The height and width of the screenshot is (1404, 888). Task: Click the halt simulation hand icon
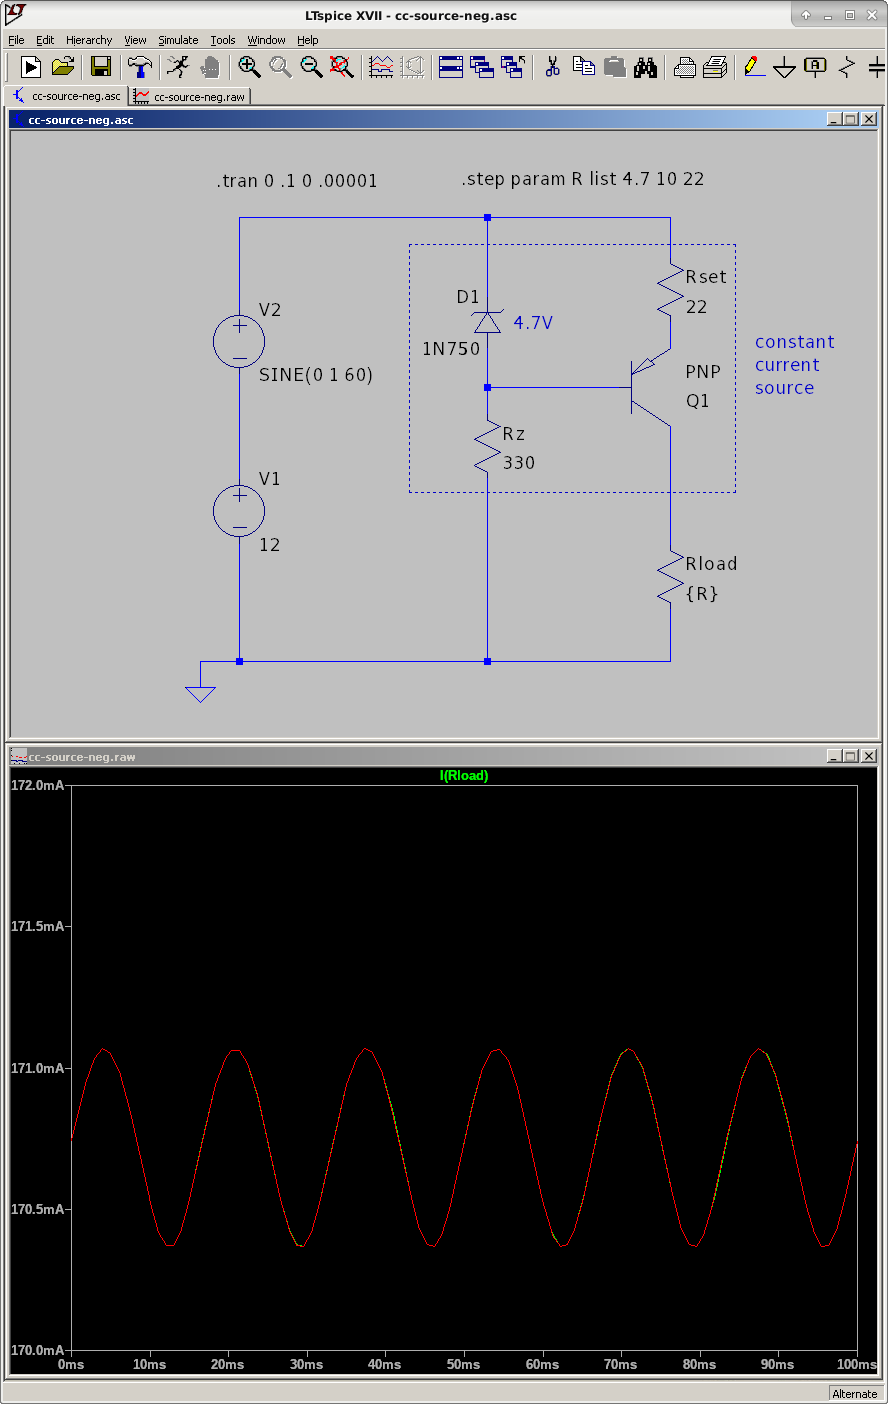coord(209,67)
